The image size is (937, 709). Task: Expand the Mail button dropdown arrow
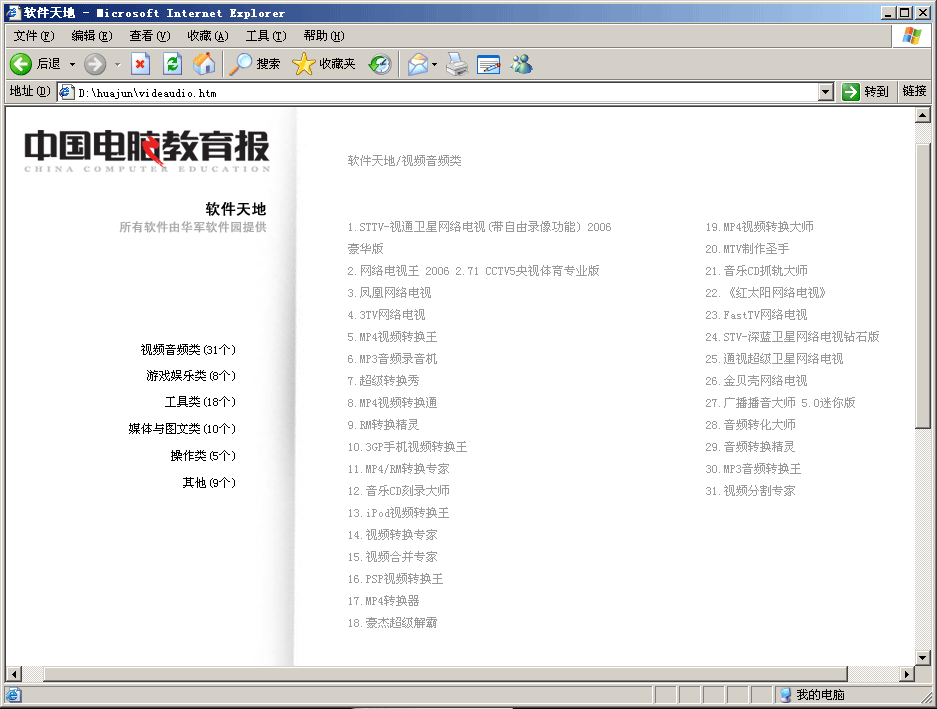tap(434, 64)
